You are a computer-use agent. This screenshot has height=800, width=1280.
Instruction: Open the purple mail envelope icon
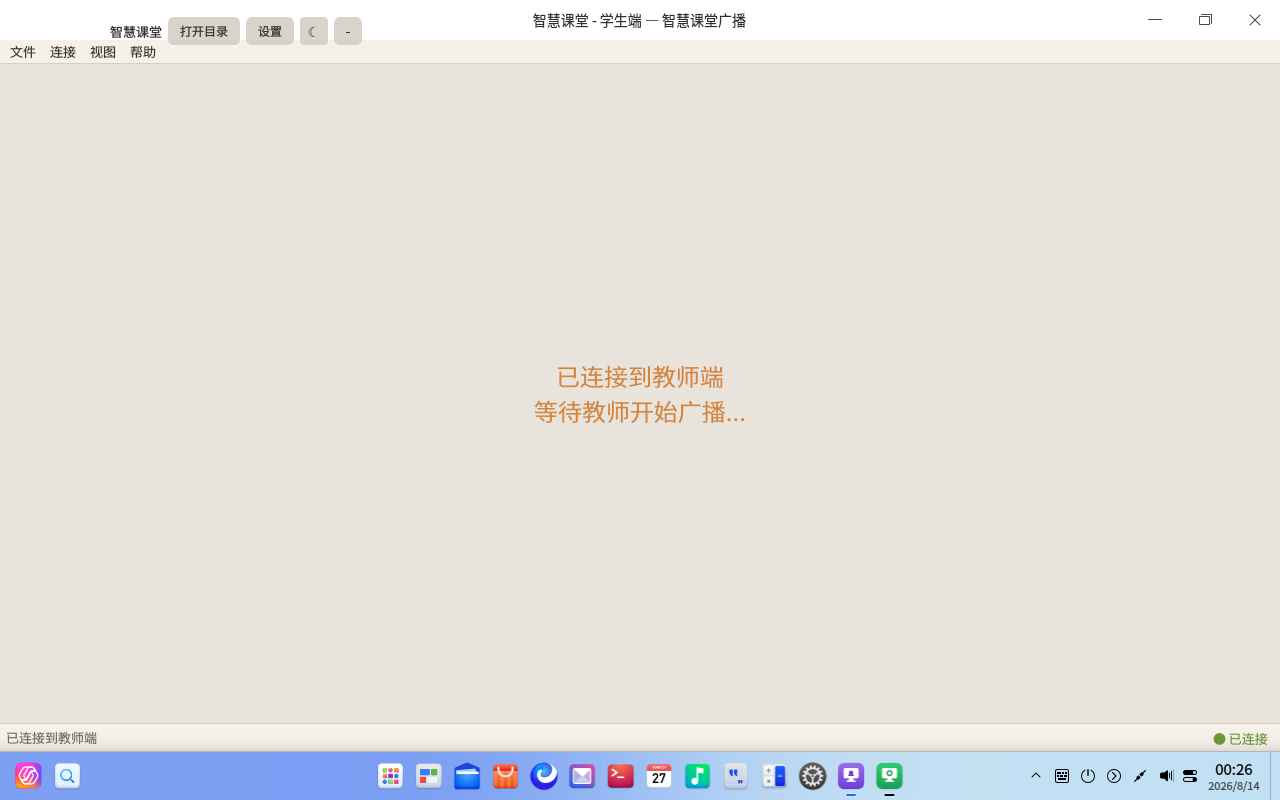pos(582,776)
